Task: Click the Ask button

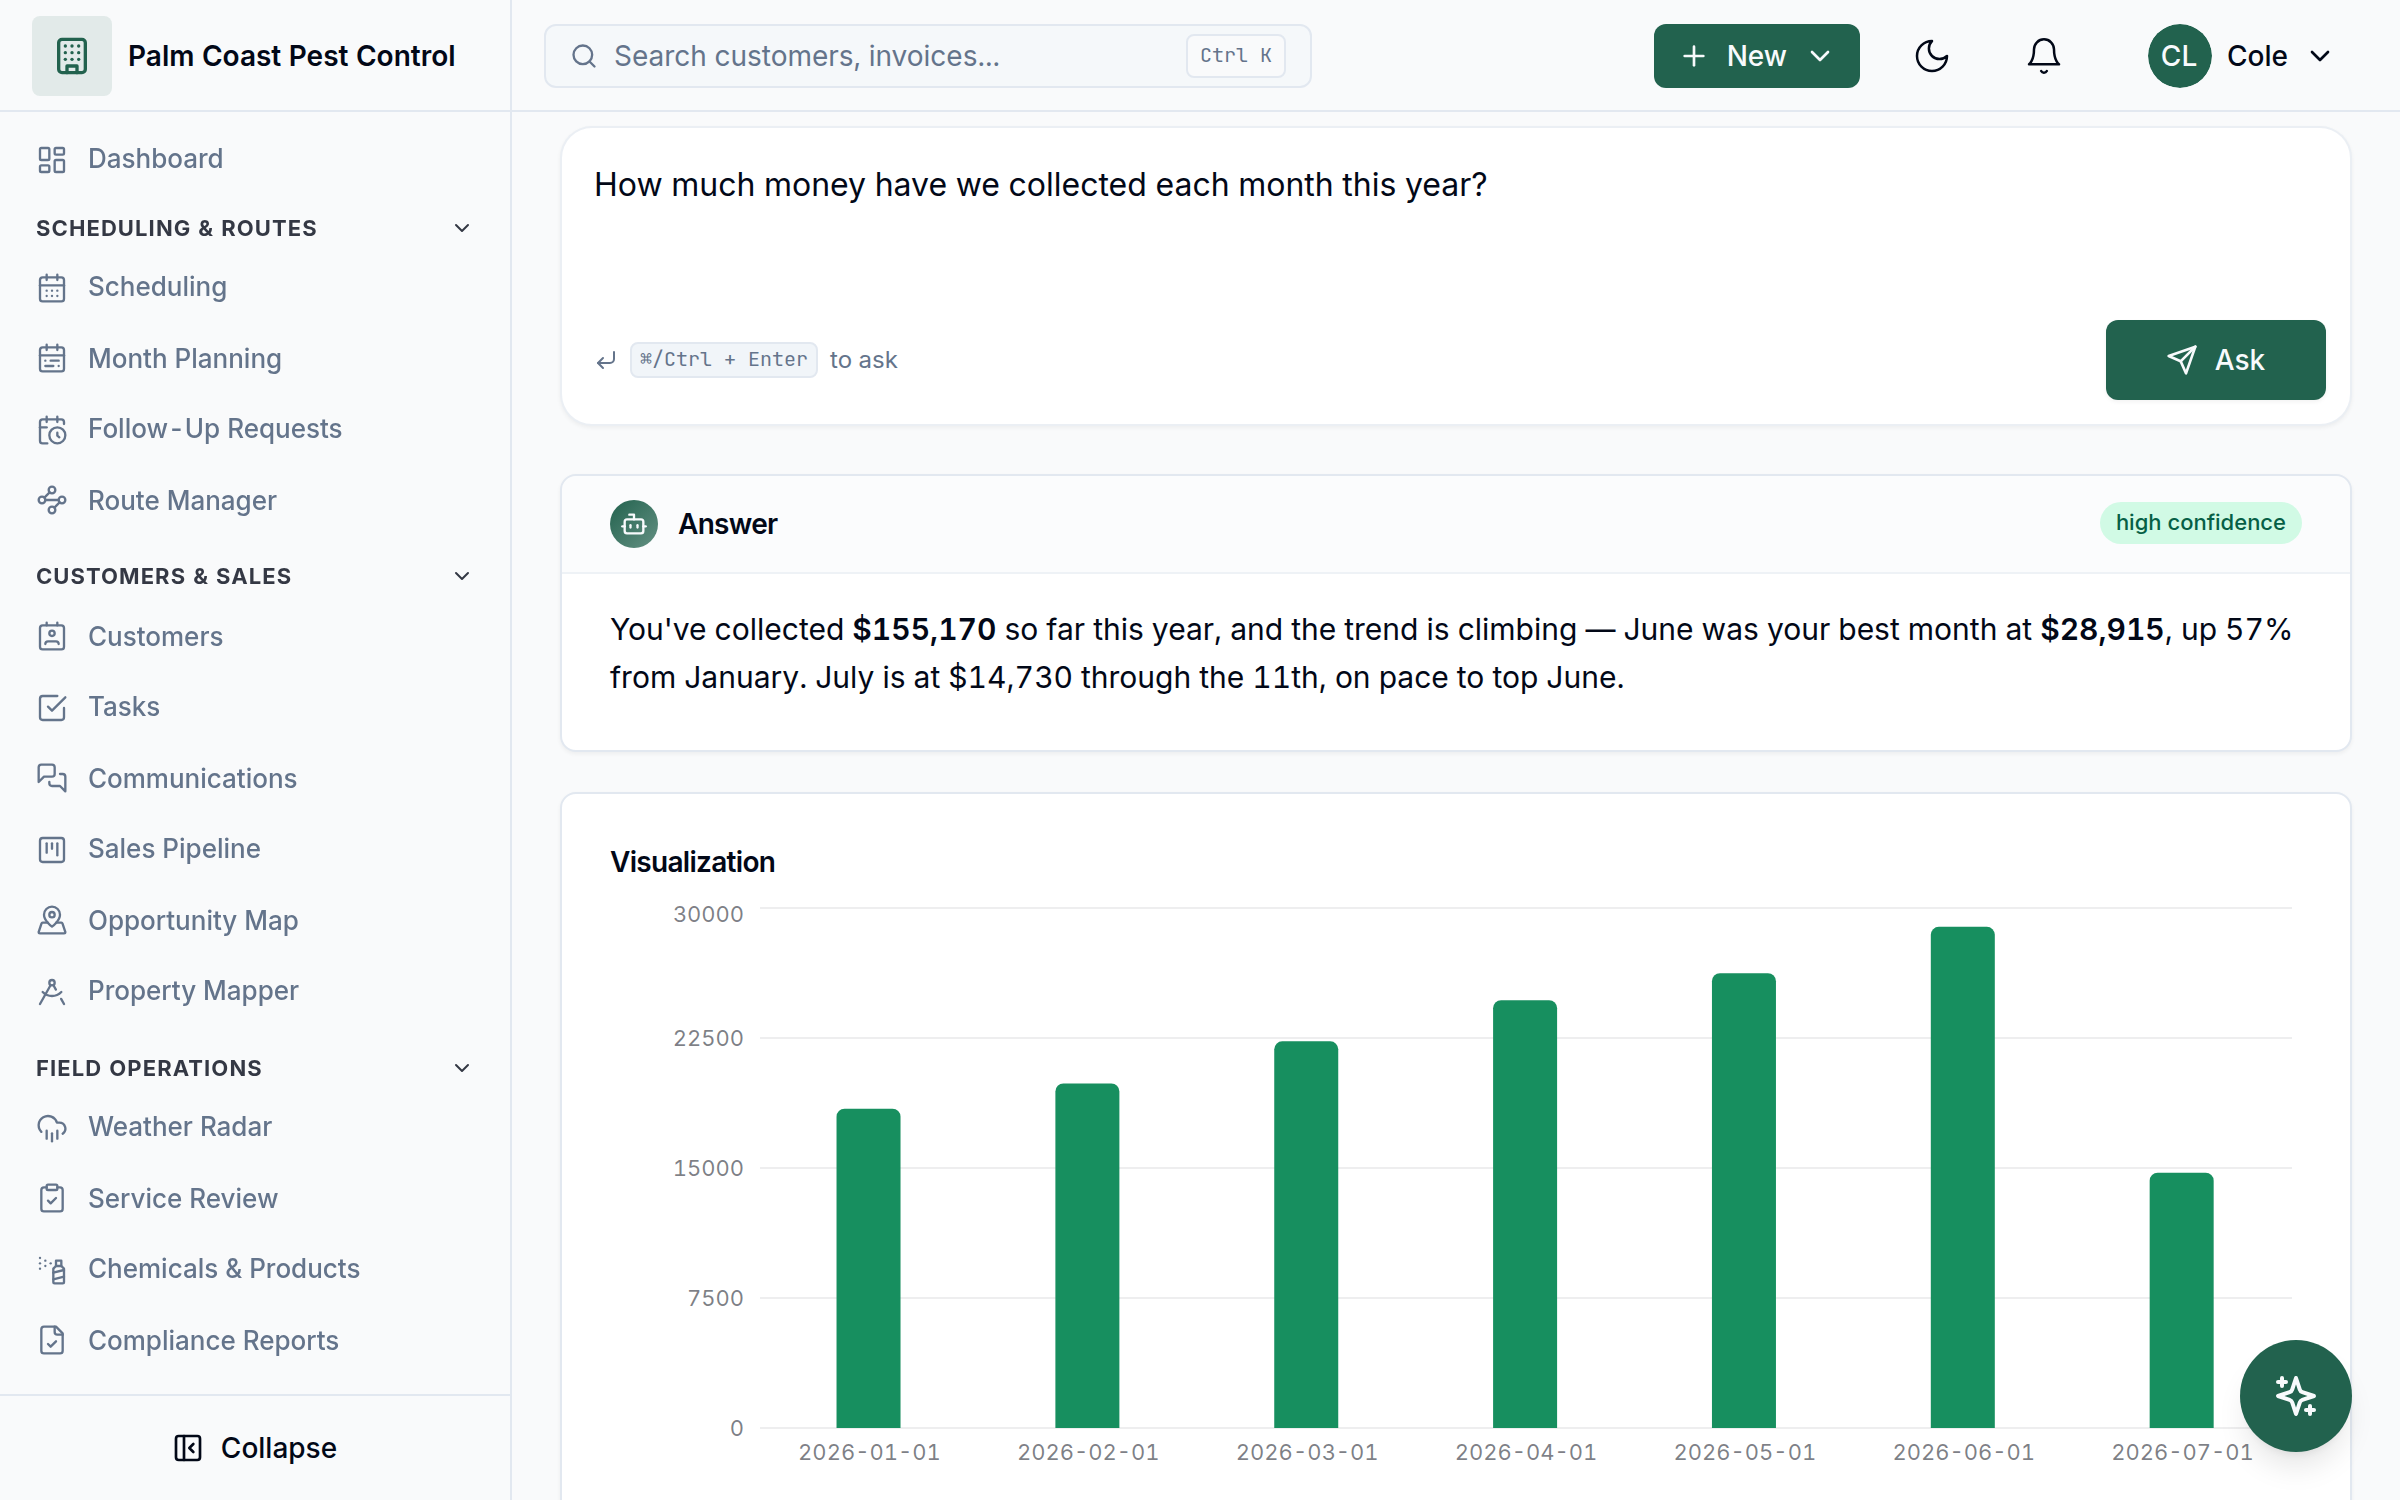Action: click(2215, 360)
